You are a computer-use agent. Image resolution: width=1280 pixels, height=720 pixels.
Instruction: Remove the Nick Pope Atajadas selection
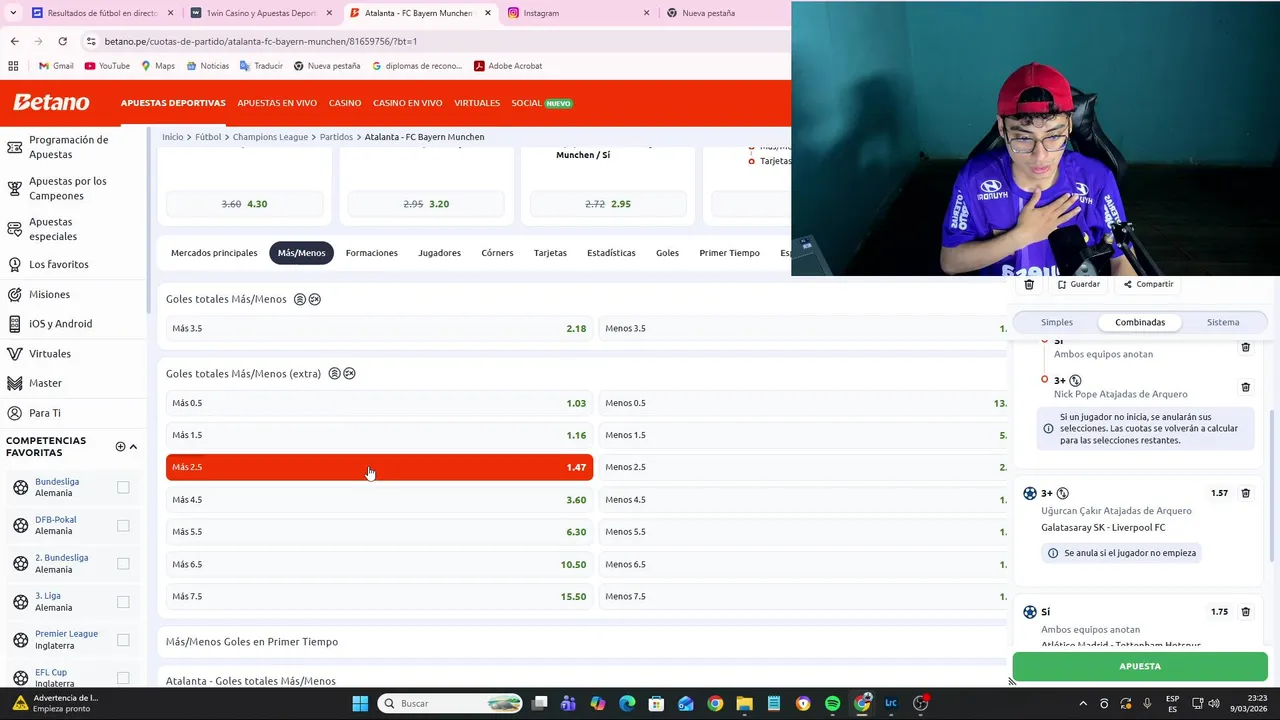click(x=1245, y=387)
